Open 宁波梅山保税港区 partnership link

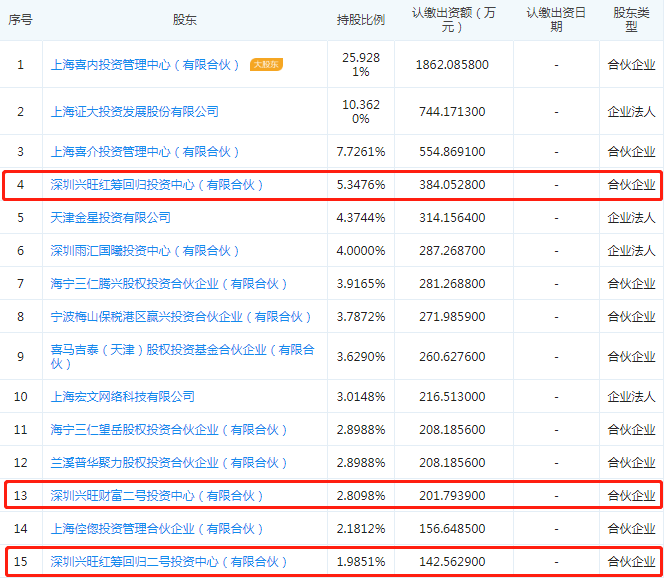click(180, 317)
